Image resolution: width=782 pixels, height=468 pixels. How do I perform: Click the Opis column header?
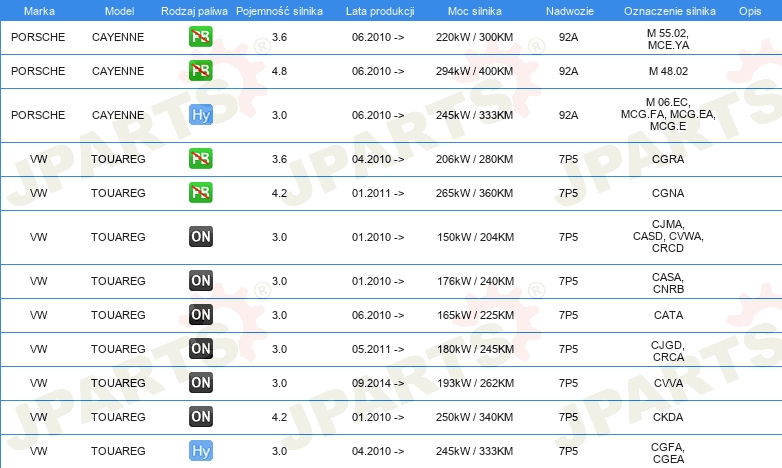[750, 11]
